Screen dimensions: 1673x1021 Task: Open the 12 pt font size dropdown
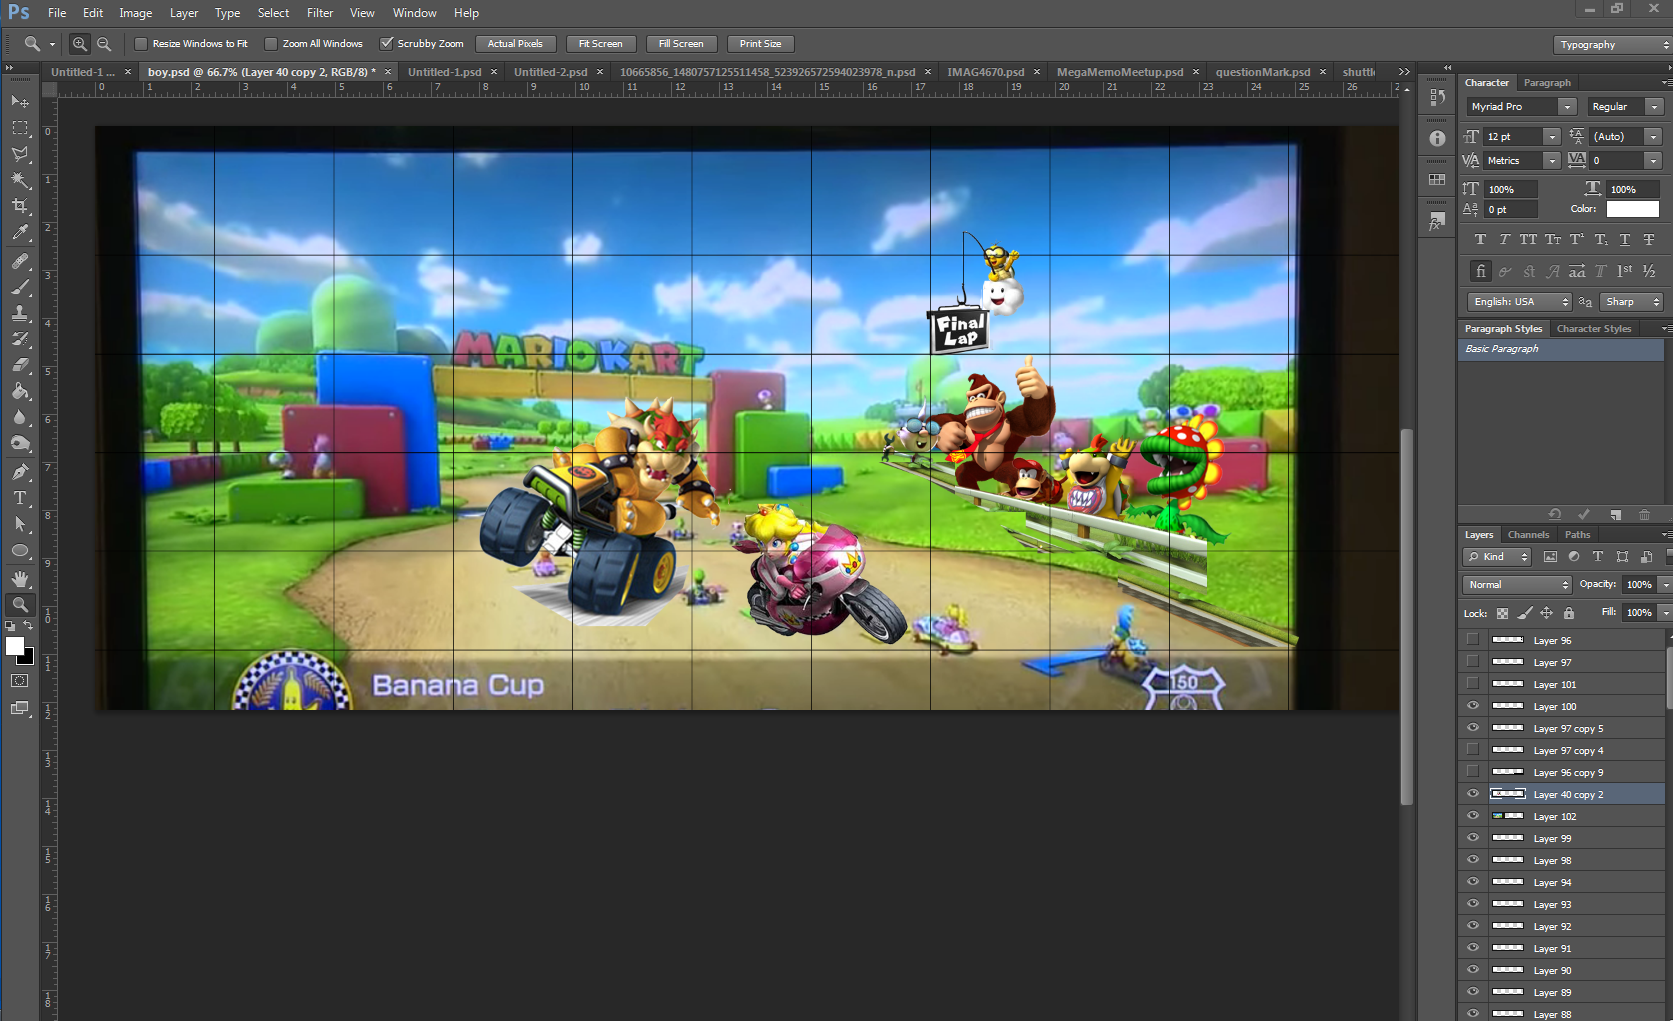click(x=1552, y=137)
